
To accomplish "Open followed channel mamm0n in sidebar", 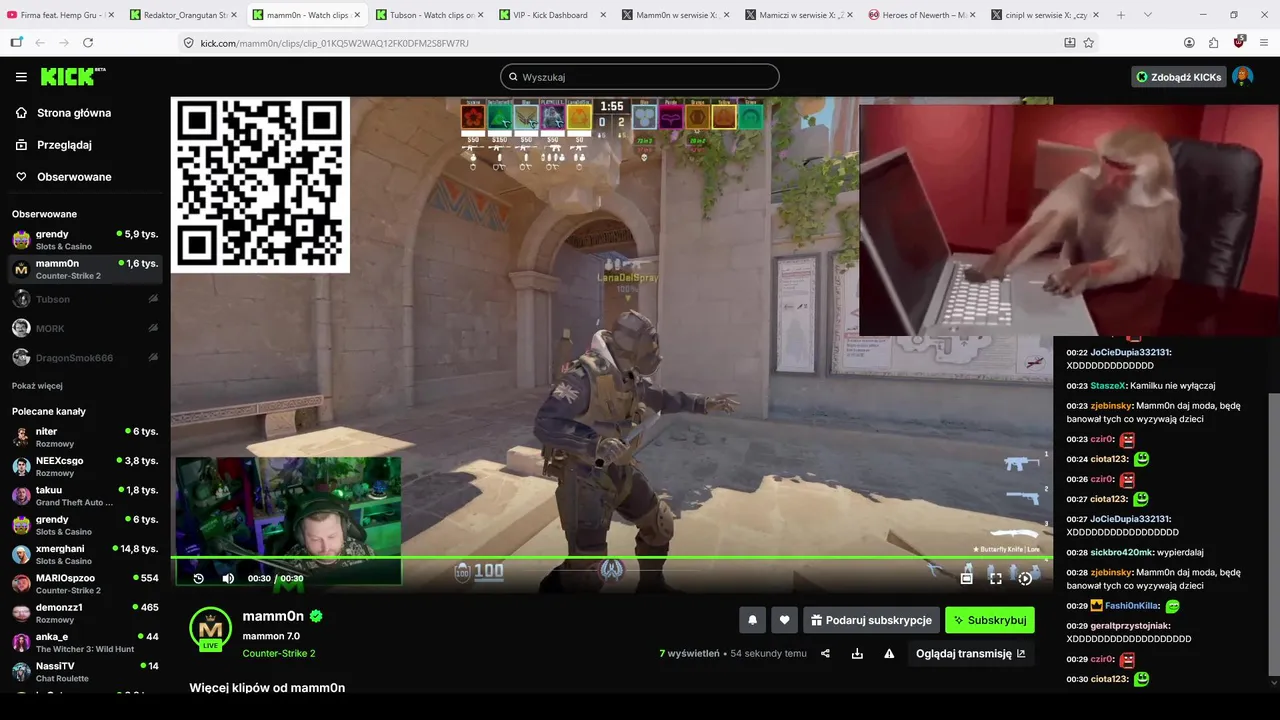I will click(x=84, y=269).
